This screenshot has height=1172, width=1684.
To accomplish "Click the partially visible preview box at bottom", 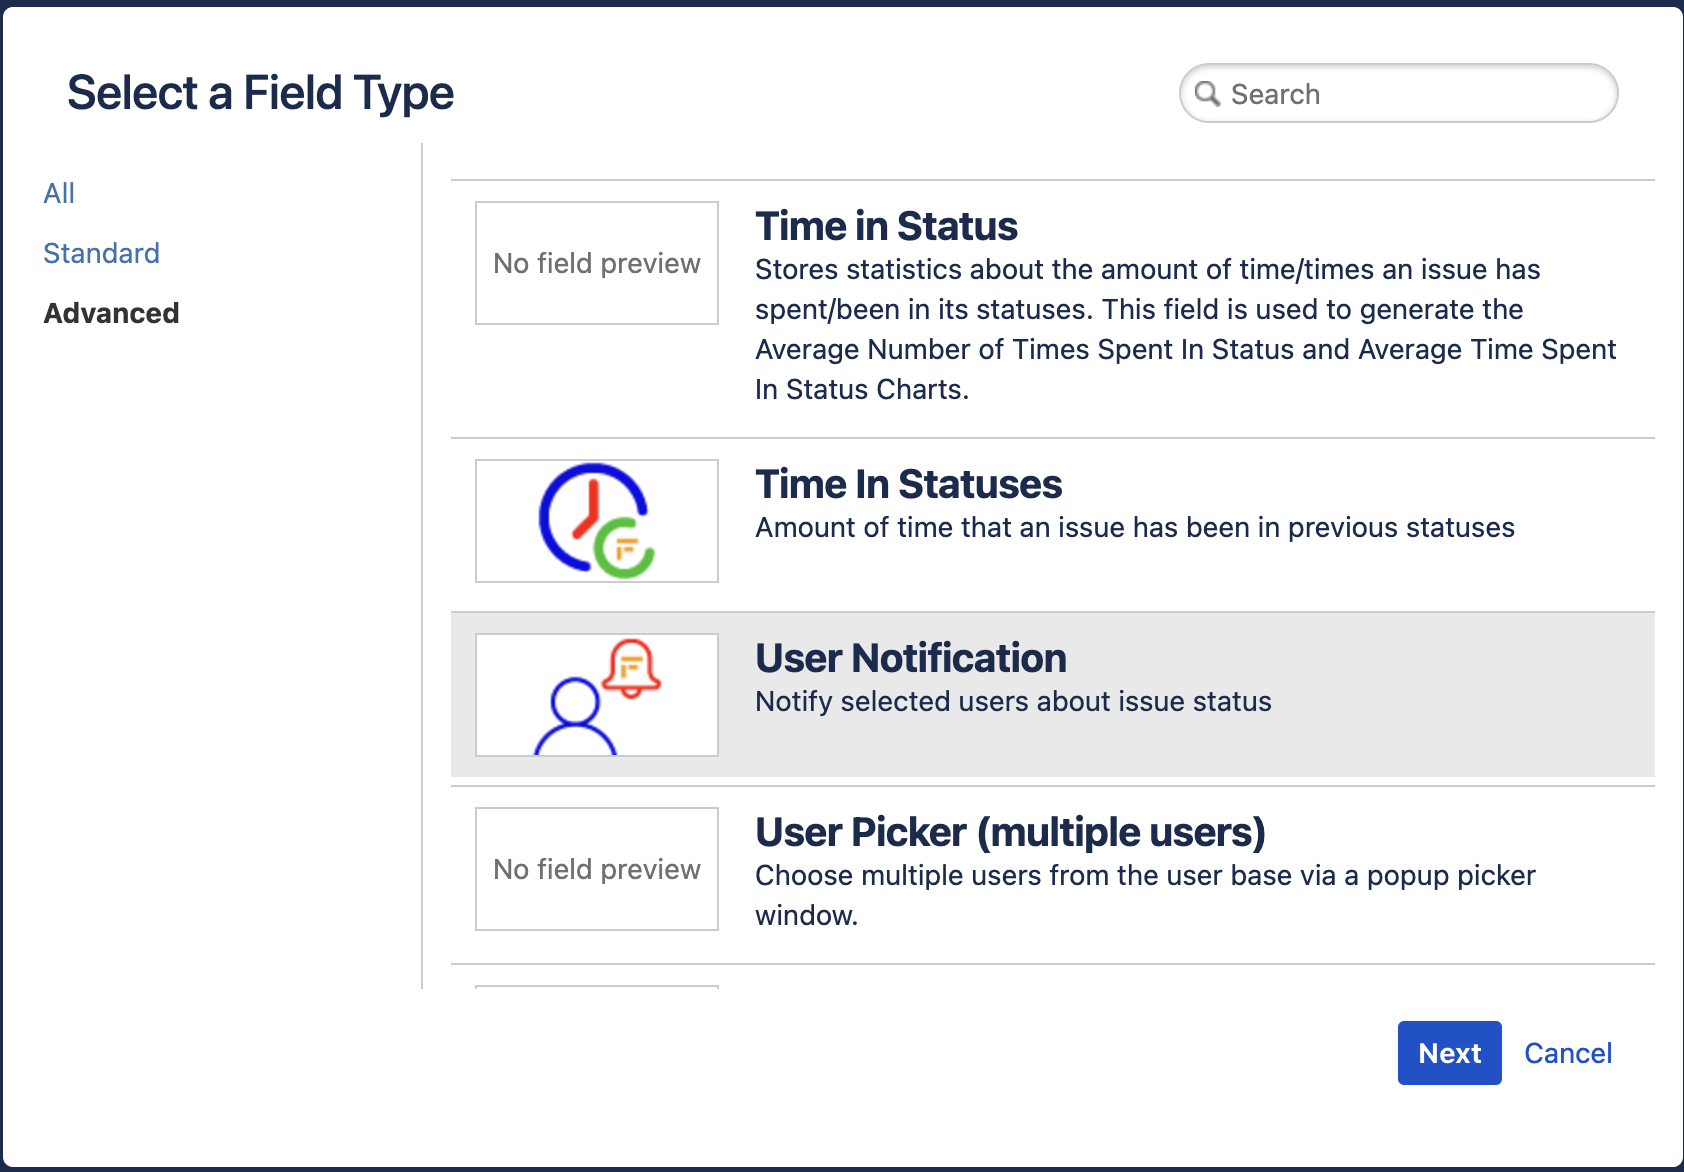I will pyautogui.click(x=596, y=987).
